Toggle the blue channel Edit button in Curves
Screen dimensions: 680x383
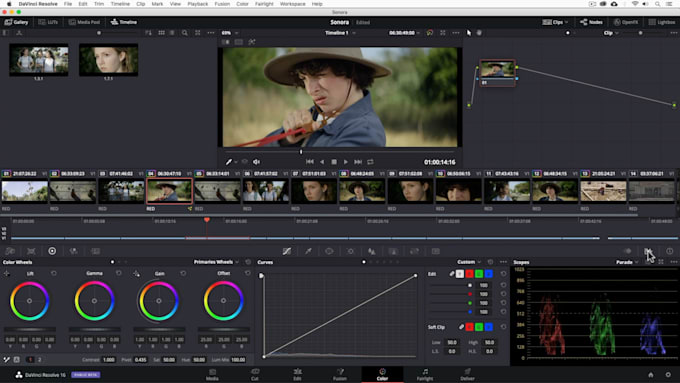coord(488,274)
